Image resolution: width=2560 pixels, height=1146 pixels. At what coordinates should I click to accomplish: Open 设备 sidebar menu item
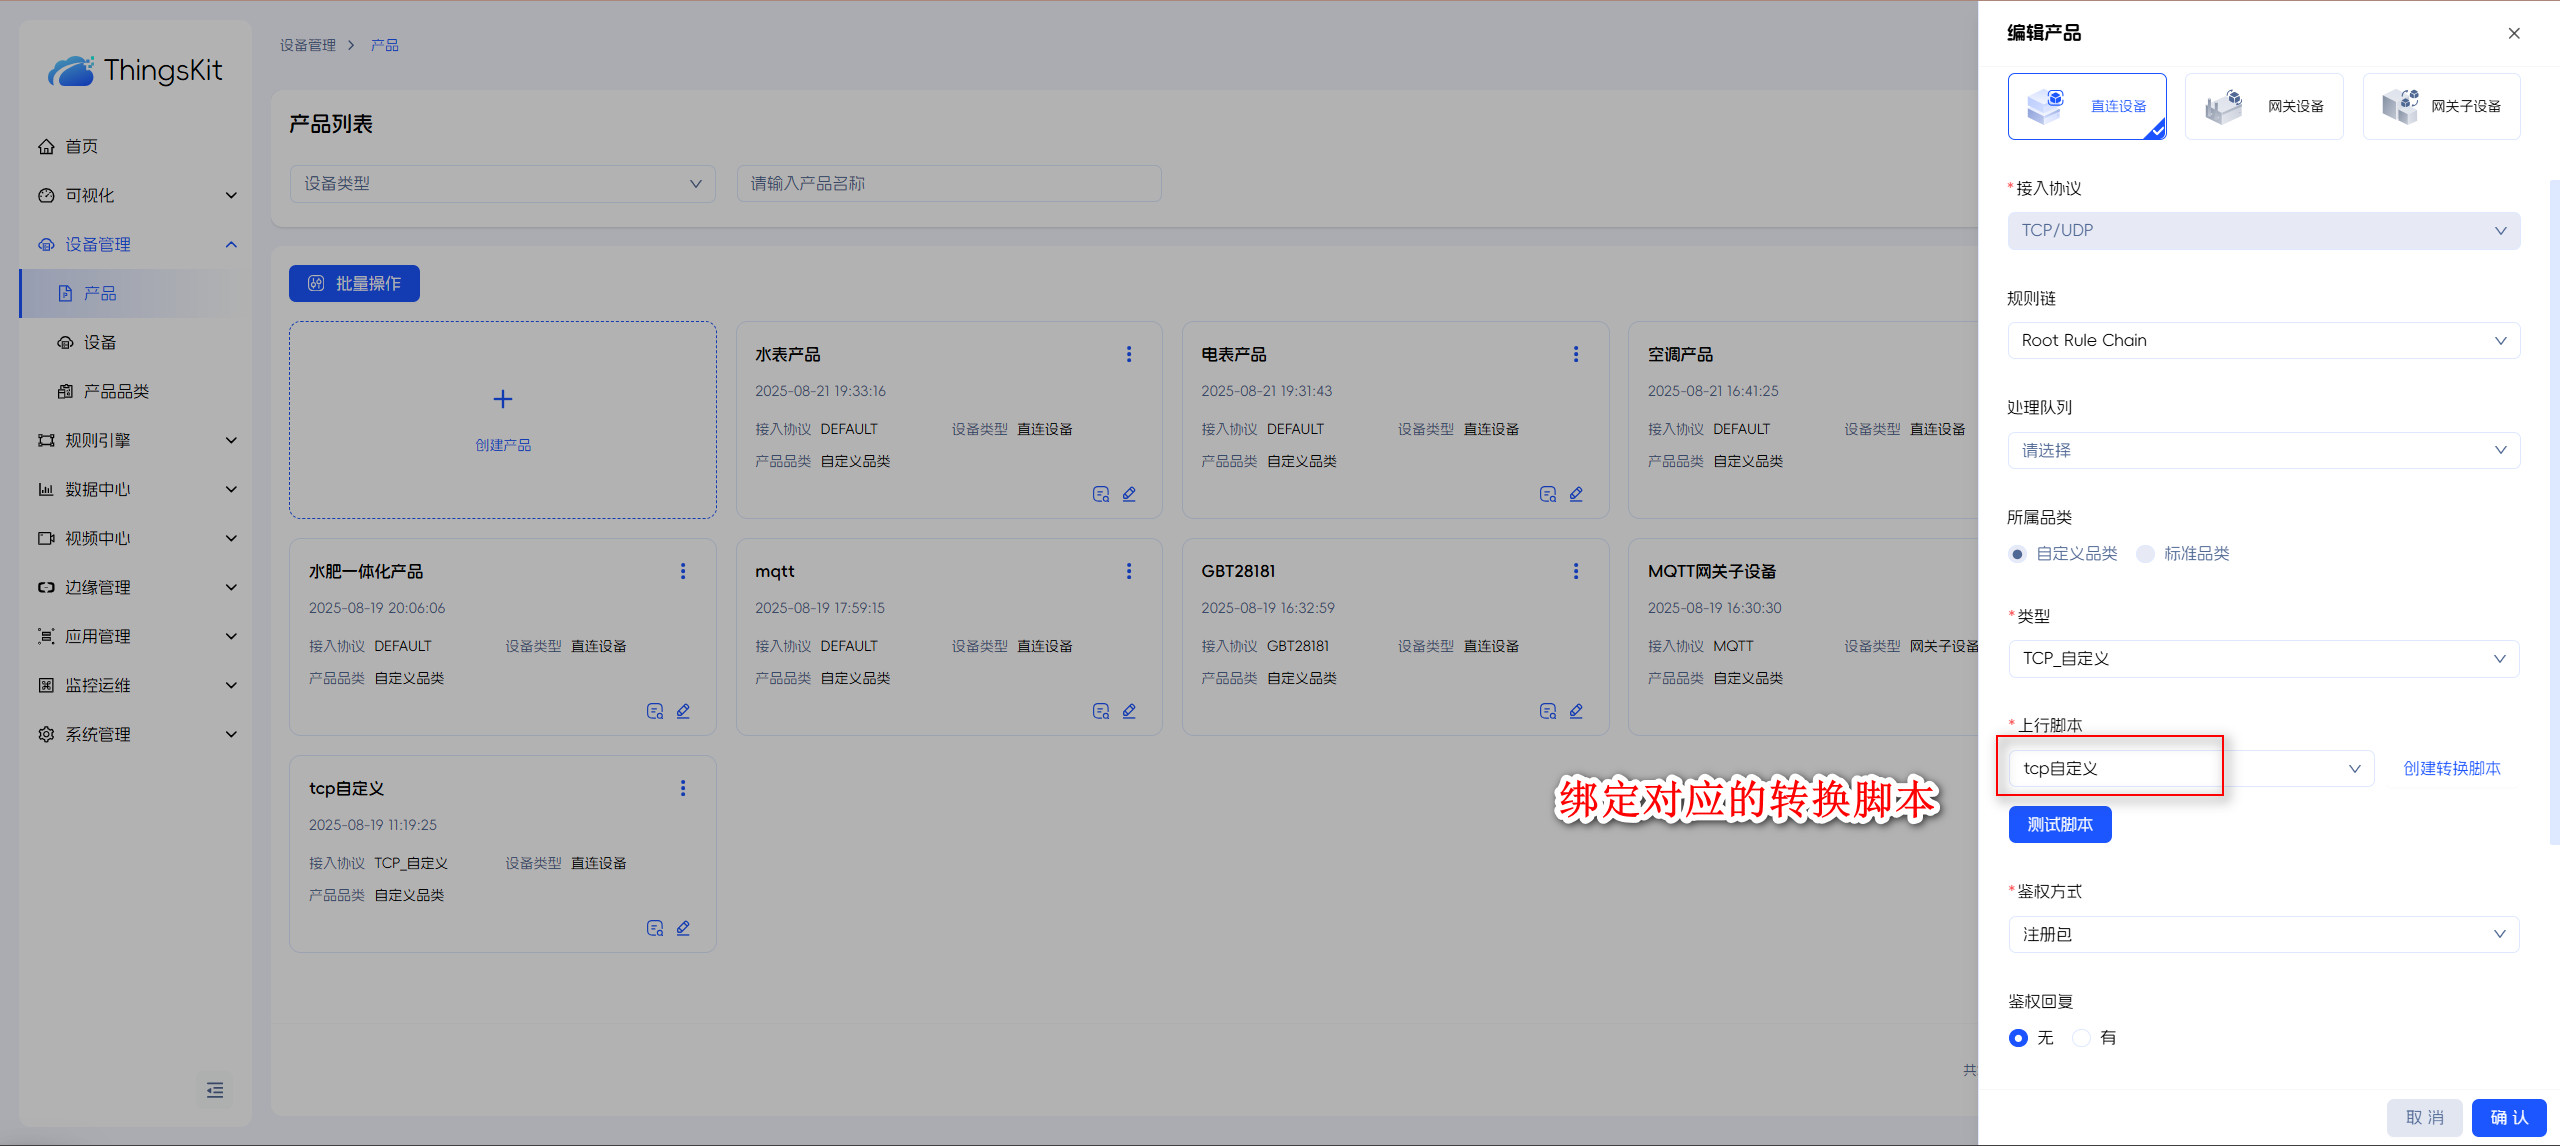point(100,343)
